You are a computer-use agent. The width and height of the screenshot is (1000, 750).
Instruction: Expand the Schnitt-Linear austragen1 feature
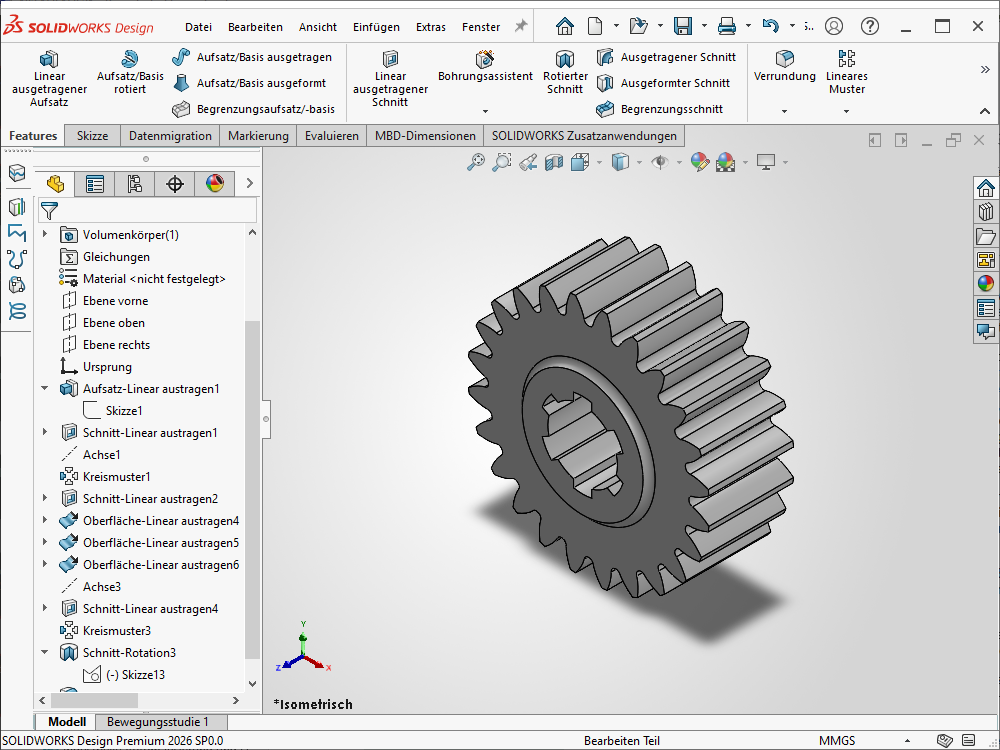pyautogui.click(x=44, y=433)
